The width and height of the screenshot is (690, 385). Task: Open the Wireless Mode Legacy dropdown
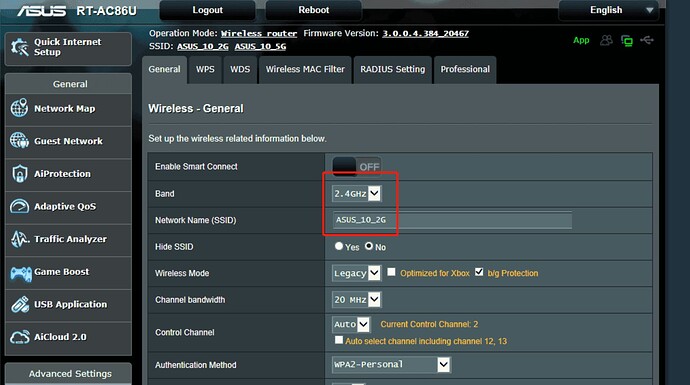[356, 273]
